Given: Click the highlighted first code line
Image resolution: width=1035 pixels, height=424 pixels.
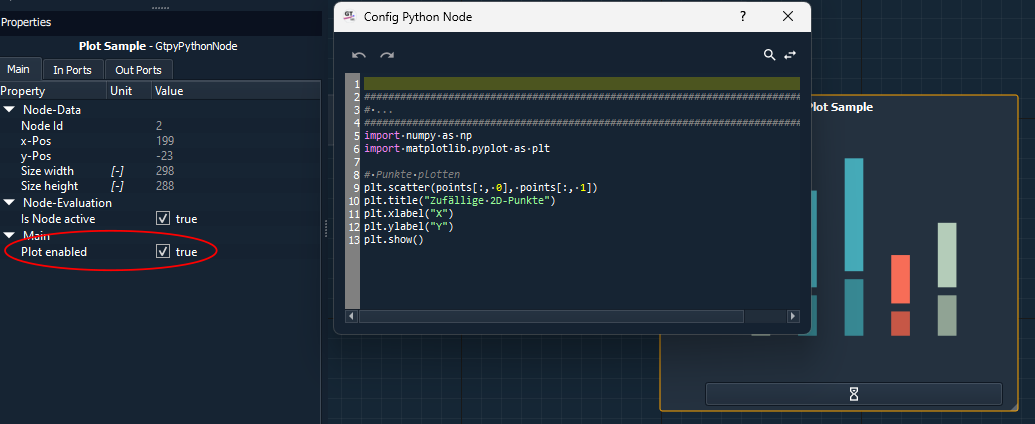Looking at the screenshot, I should pyautogui.click(x=582, y=84).
